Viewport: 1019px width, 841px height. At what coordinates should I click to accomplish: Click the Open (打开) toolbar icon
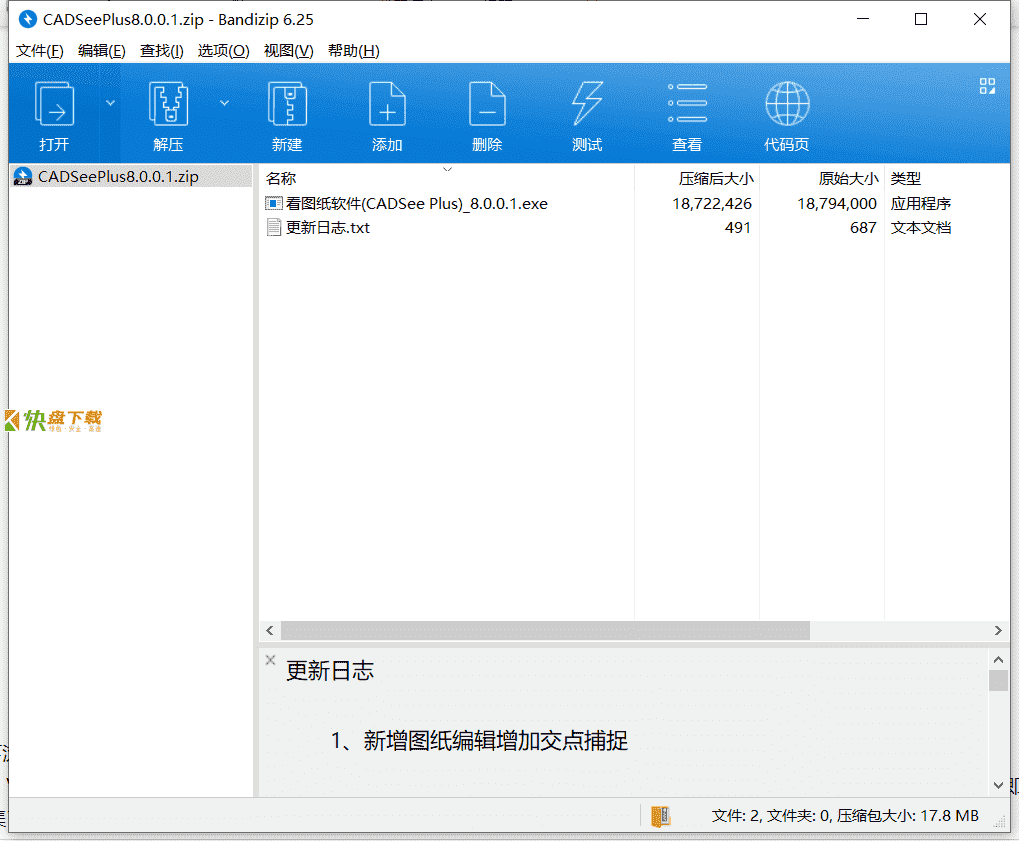click(54, 104)
